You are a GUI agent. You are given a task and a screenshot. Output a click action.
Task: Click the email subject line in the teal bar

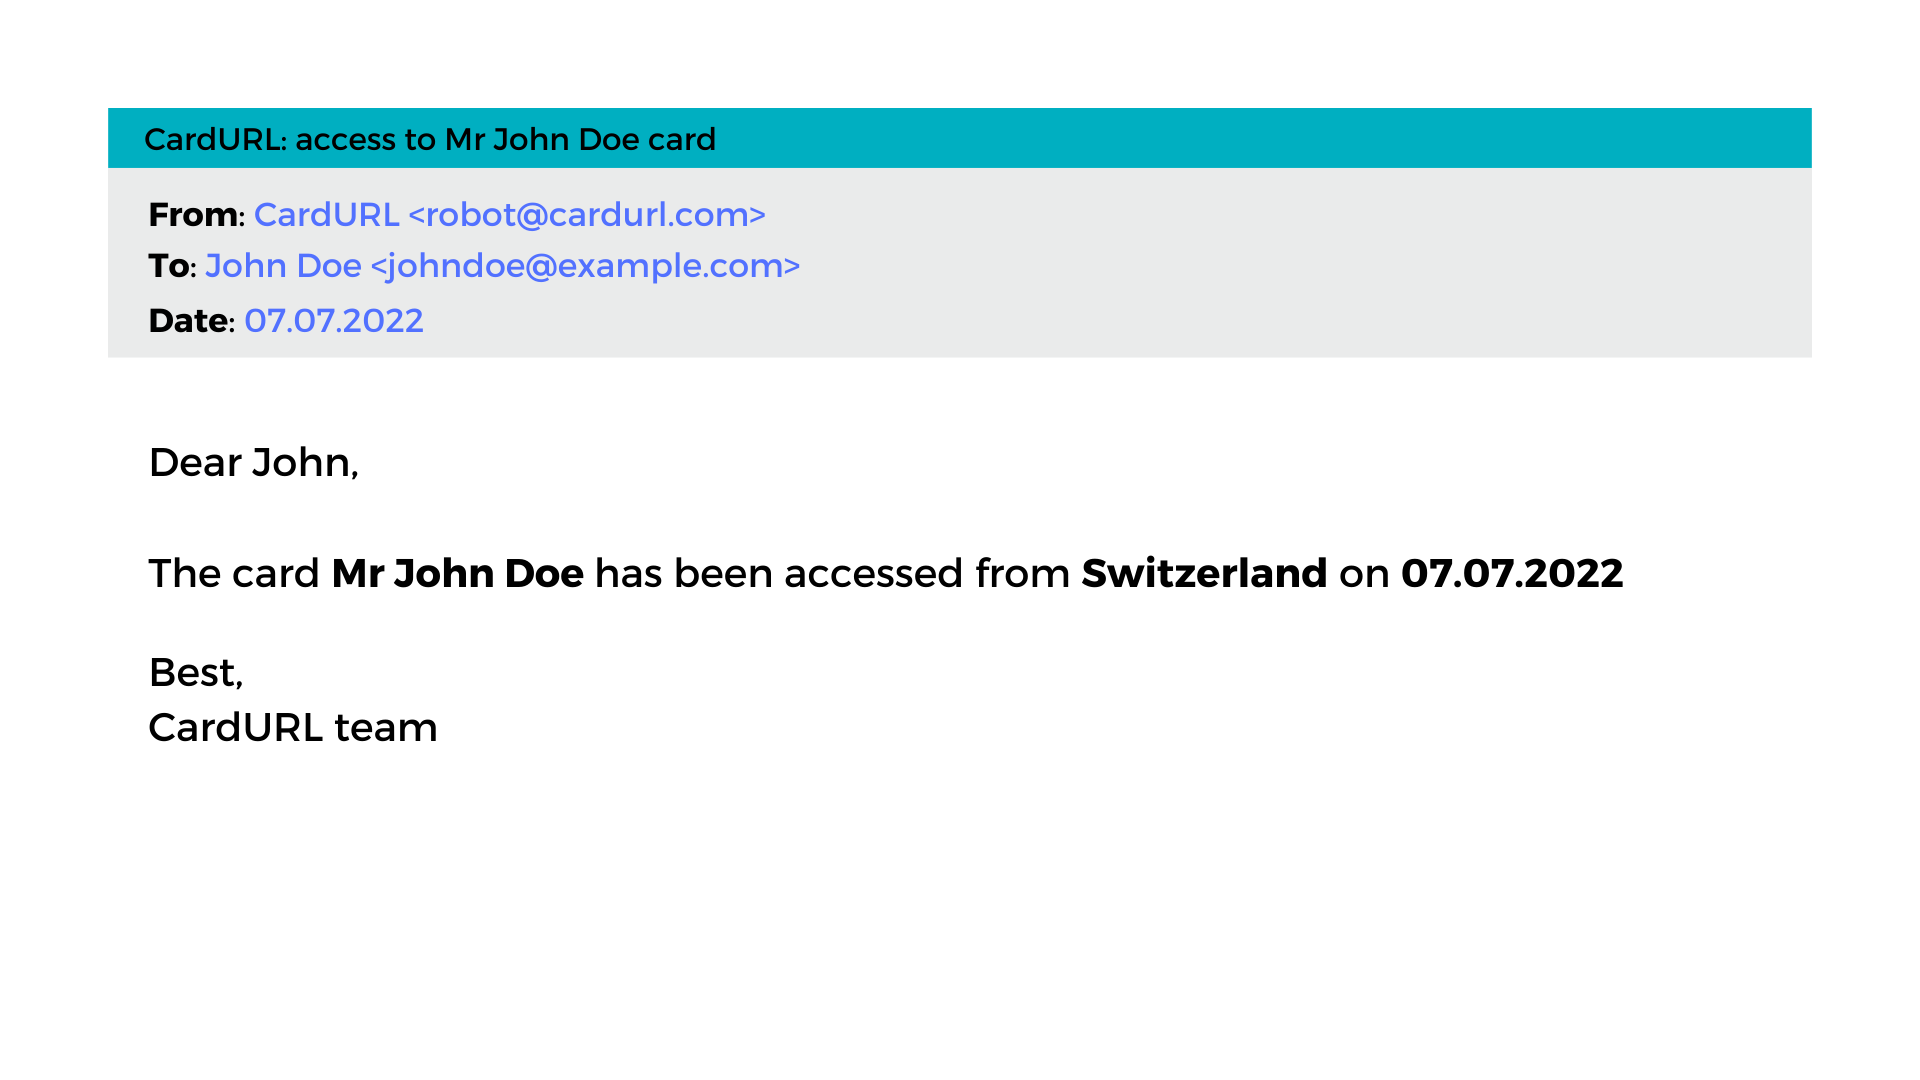tap(430, 139)
